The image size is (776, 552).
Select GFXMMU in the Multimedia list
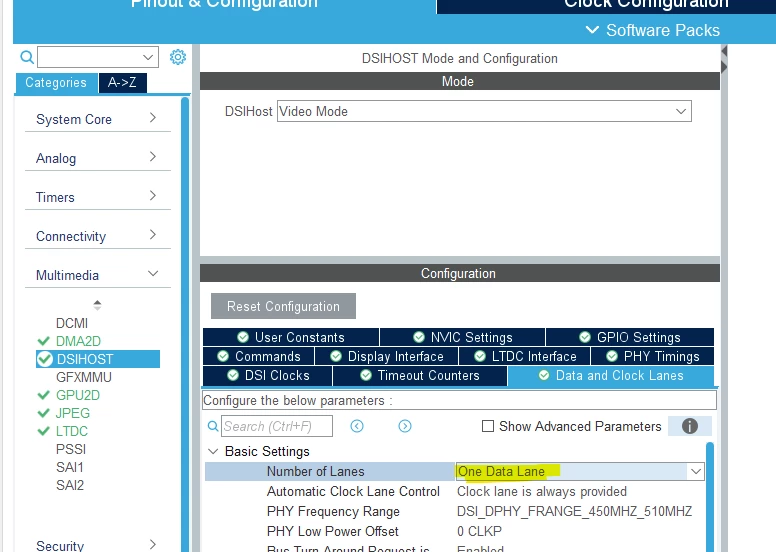(84, 377)
